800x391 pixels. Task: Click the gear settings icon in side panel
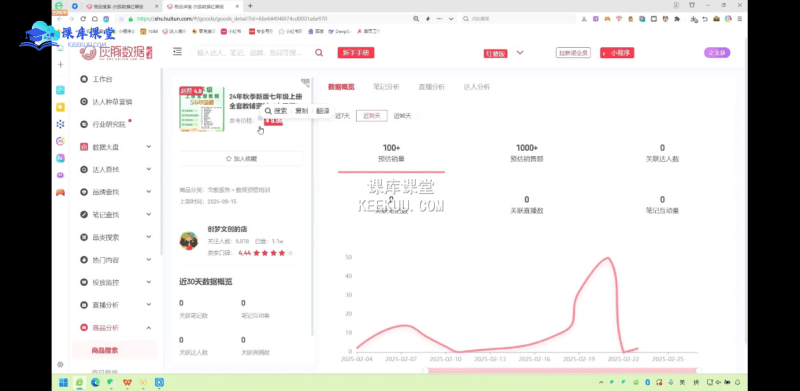[x=60, y=364]
